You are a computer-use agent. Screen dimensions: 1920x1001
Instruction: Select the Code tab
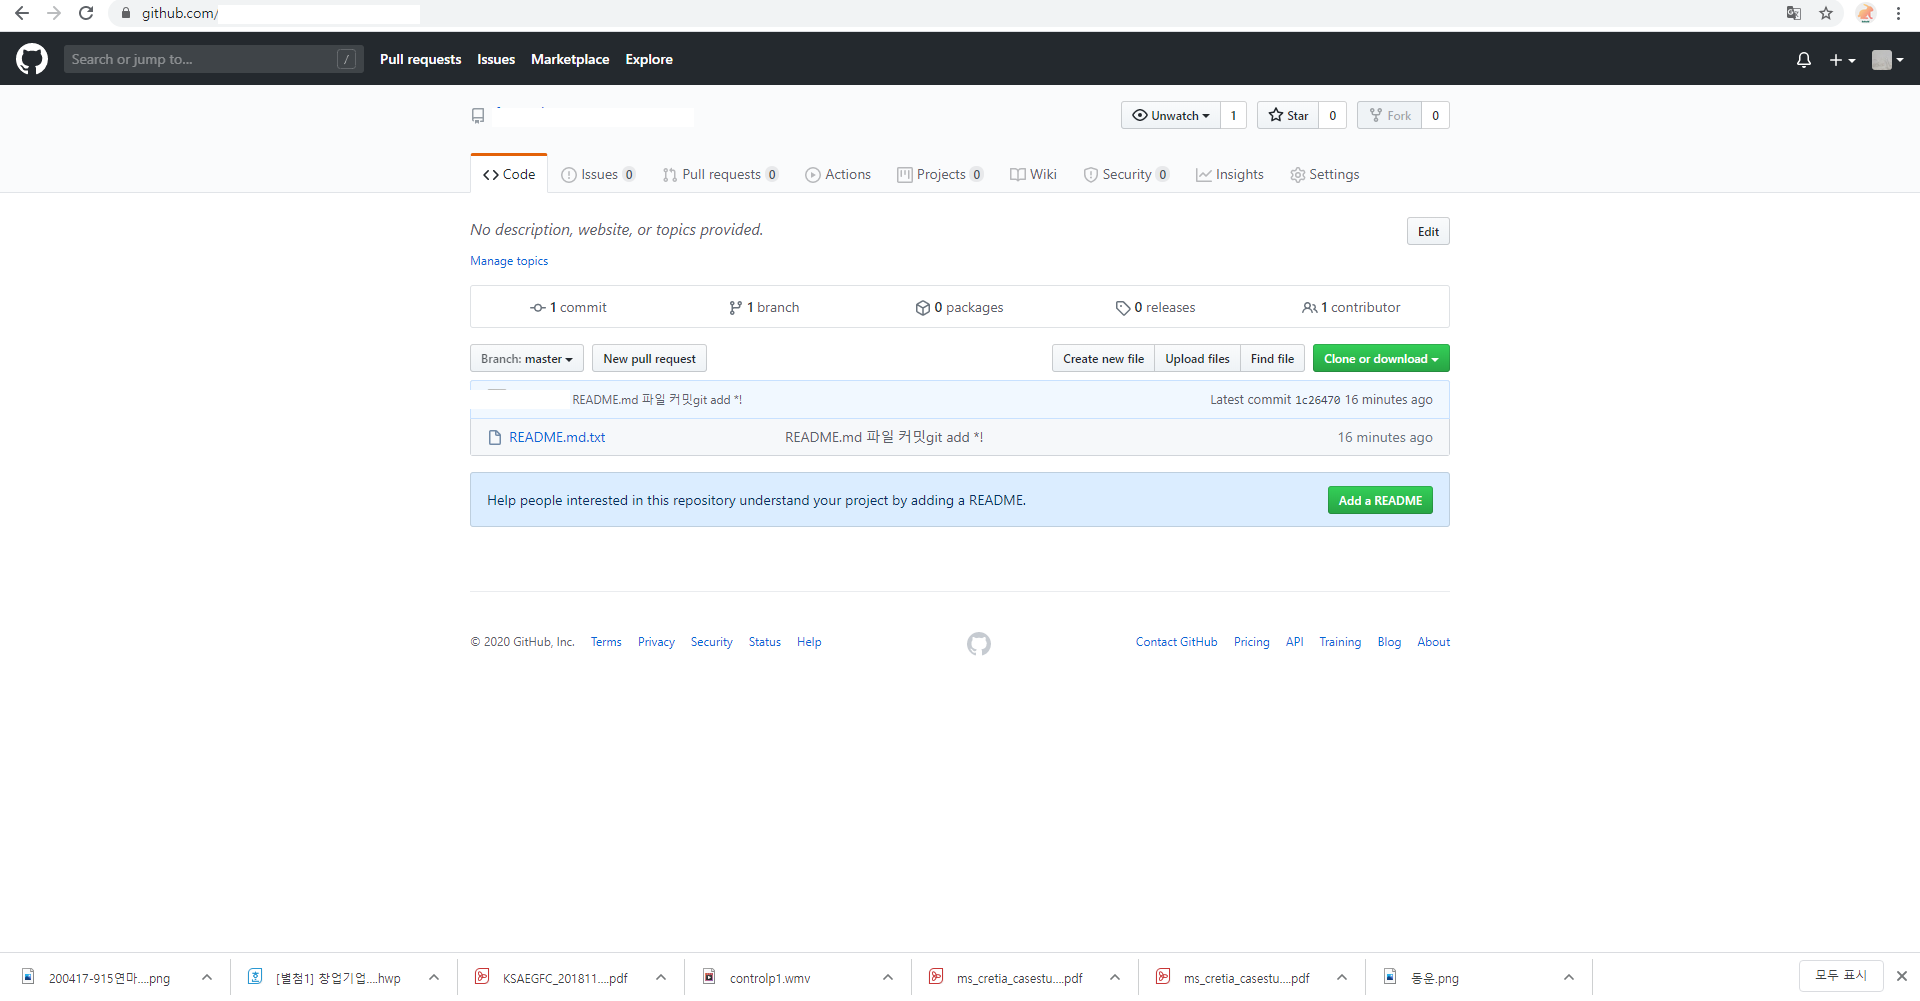[x=509, y=174]
